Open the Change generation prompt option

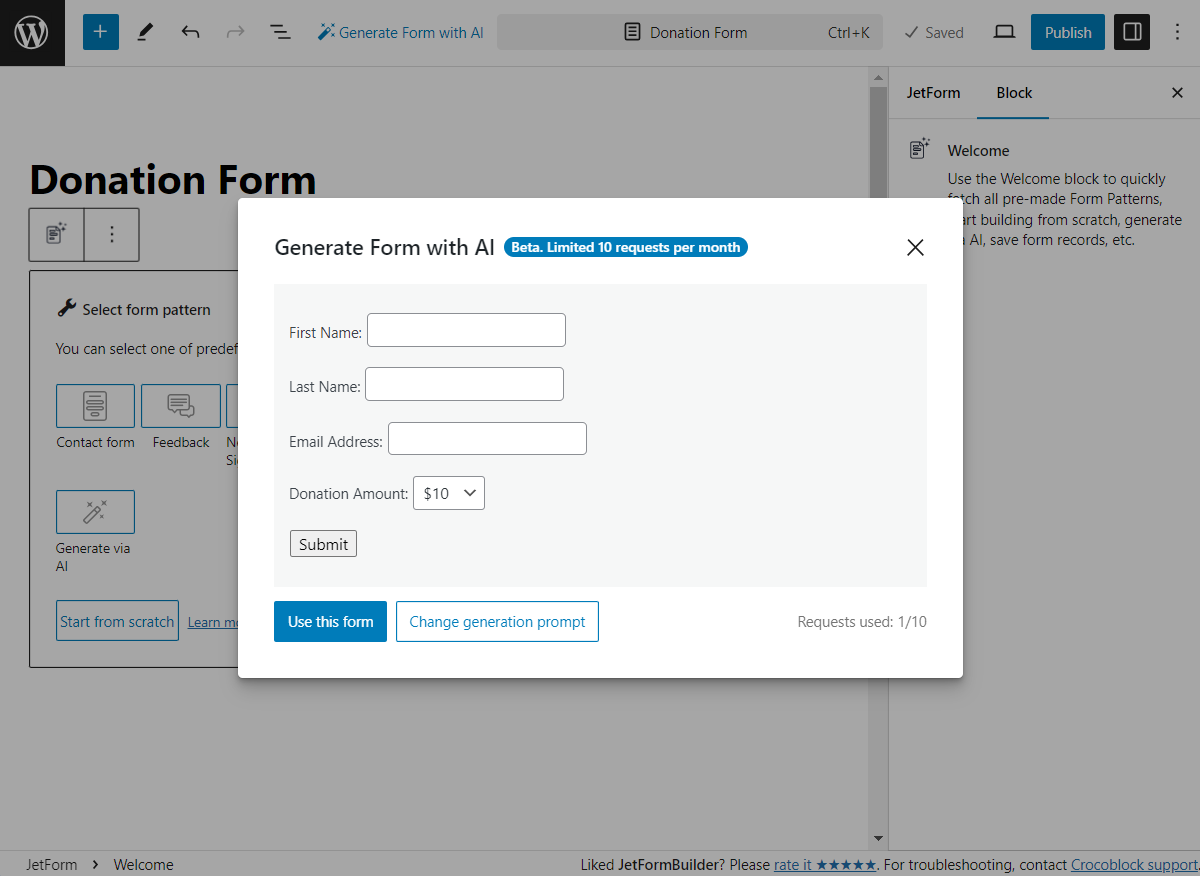click(x=497, y=621)
